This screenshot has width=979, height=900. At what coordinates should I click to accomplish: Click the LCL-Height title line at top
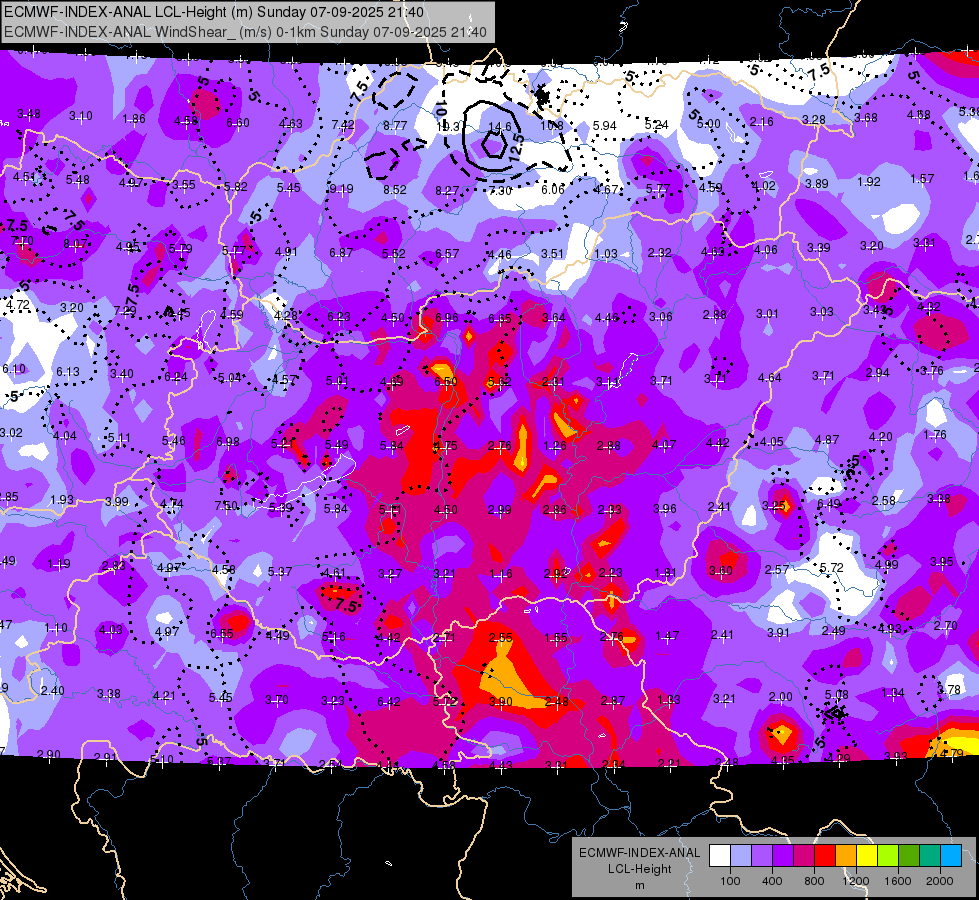point(214,12)
